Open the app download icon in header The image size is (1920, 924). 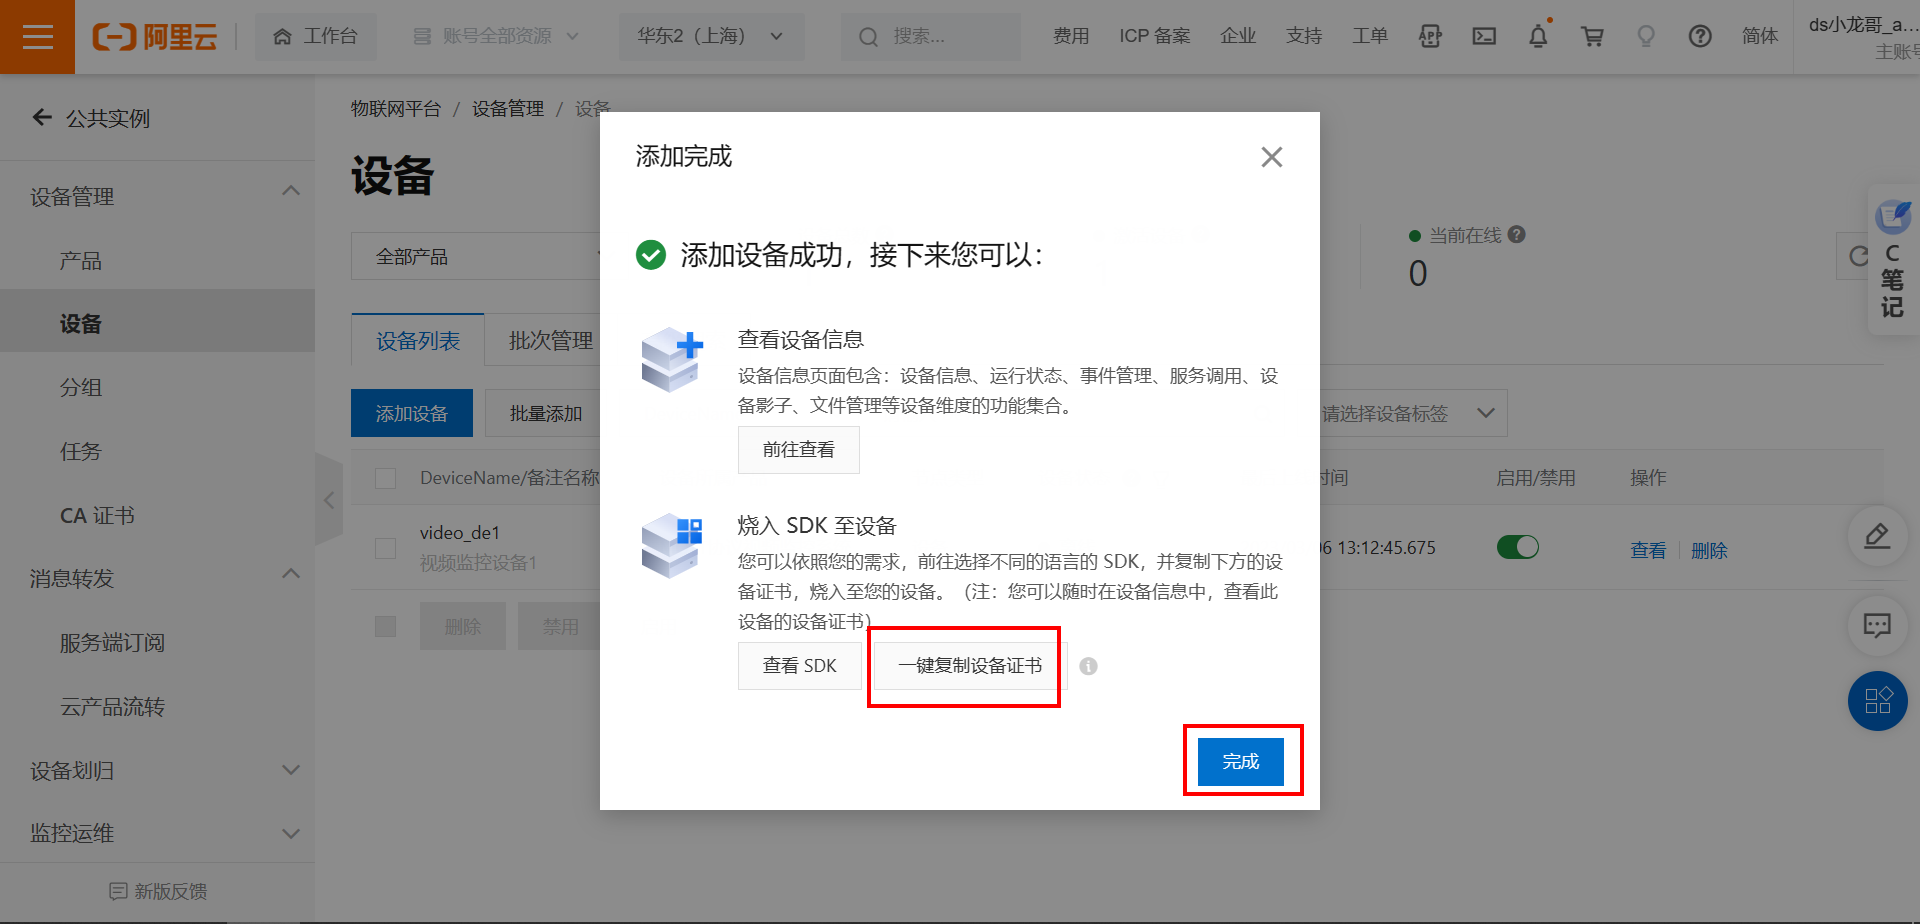[x=1430, y=37]
